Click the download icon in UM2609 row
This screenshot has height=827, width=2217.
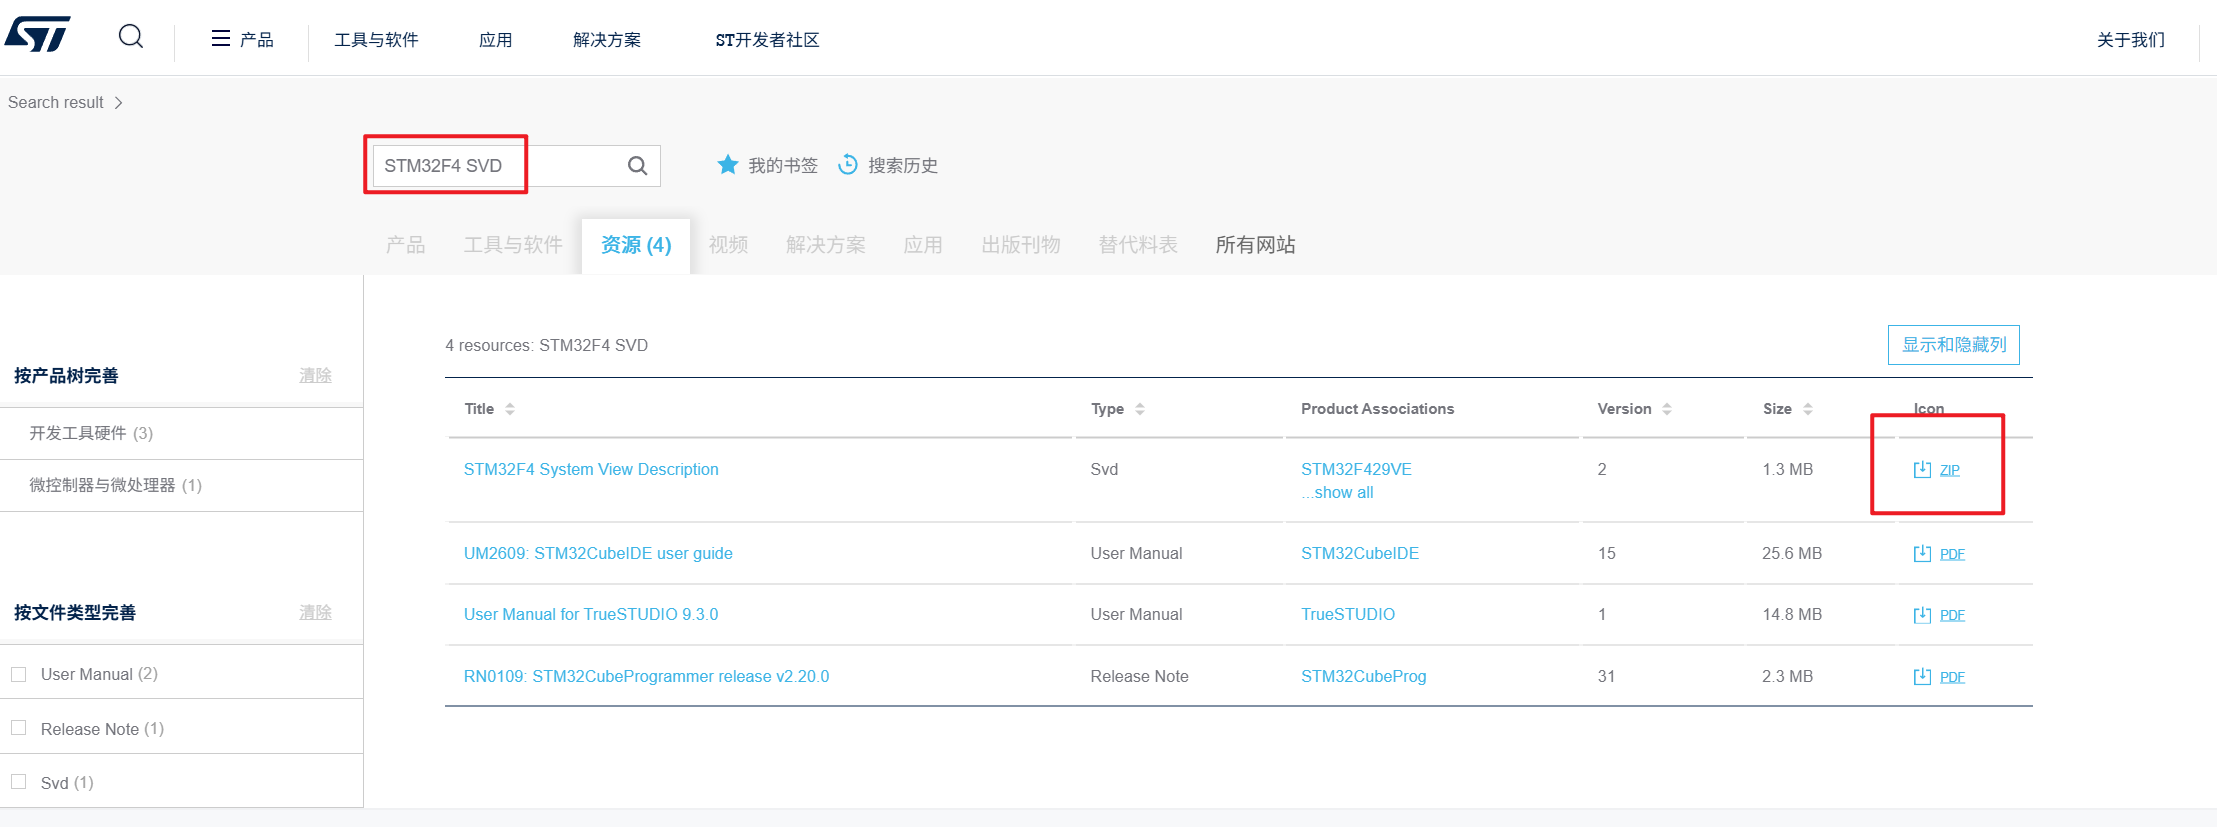(x=1922, y=553)
